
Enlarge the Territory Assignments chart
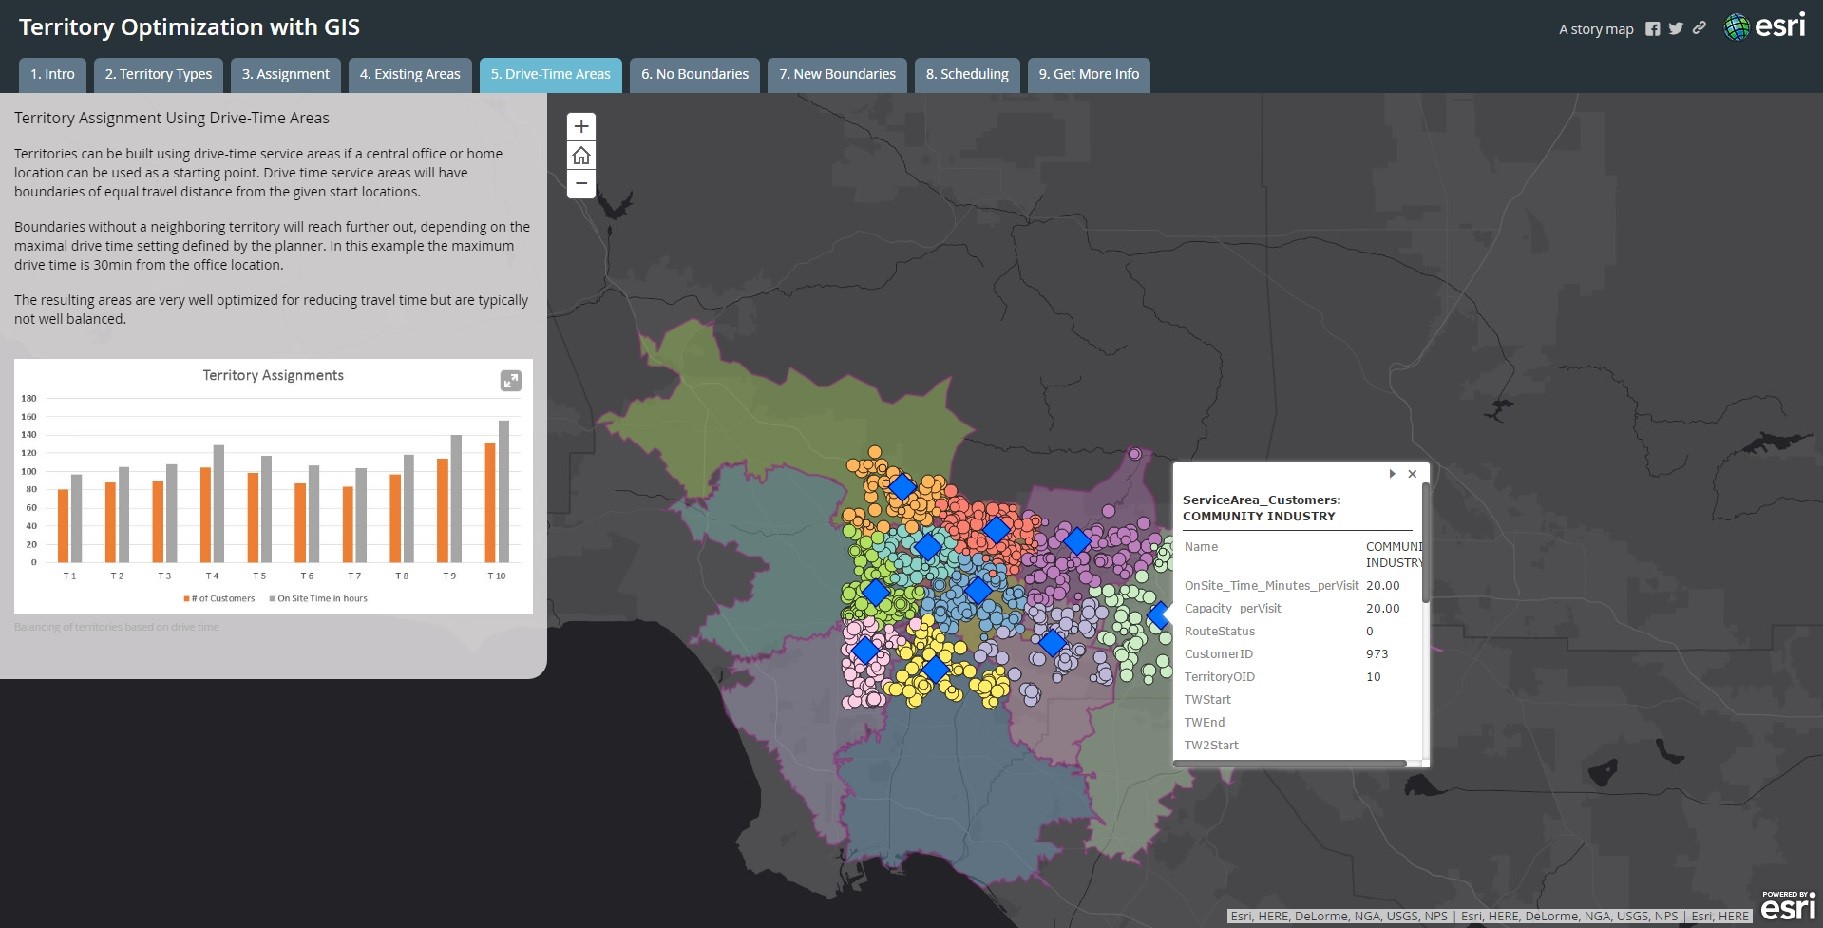(x=511, y=380)
